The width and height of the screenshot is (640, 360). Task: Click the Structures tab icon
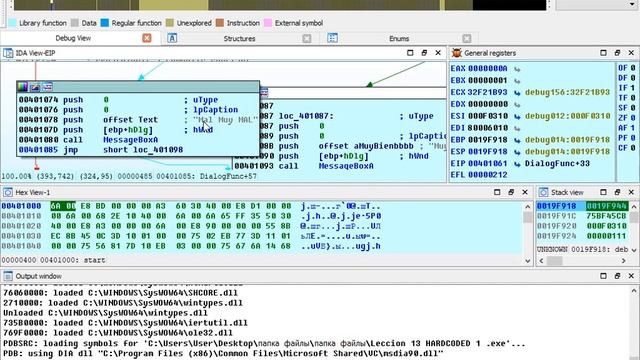(x=172, y=38)
